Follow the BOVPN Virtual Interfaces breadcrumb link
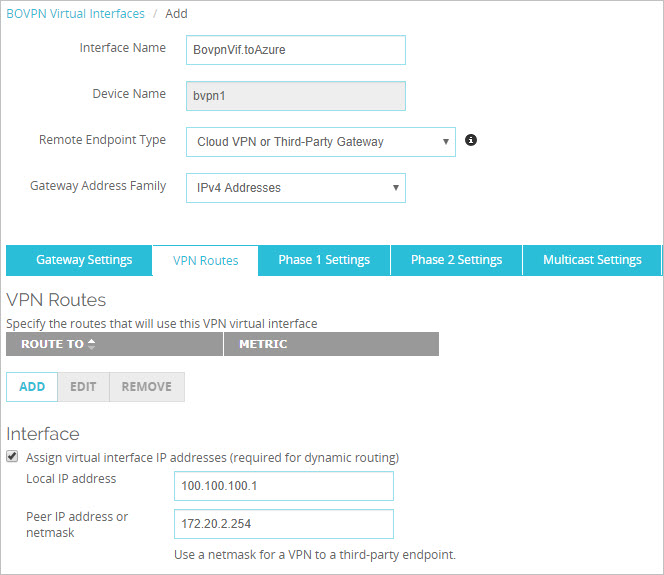The image size is (664, 575). [x=75, y=14]
